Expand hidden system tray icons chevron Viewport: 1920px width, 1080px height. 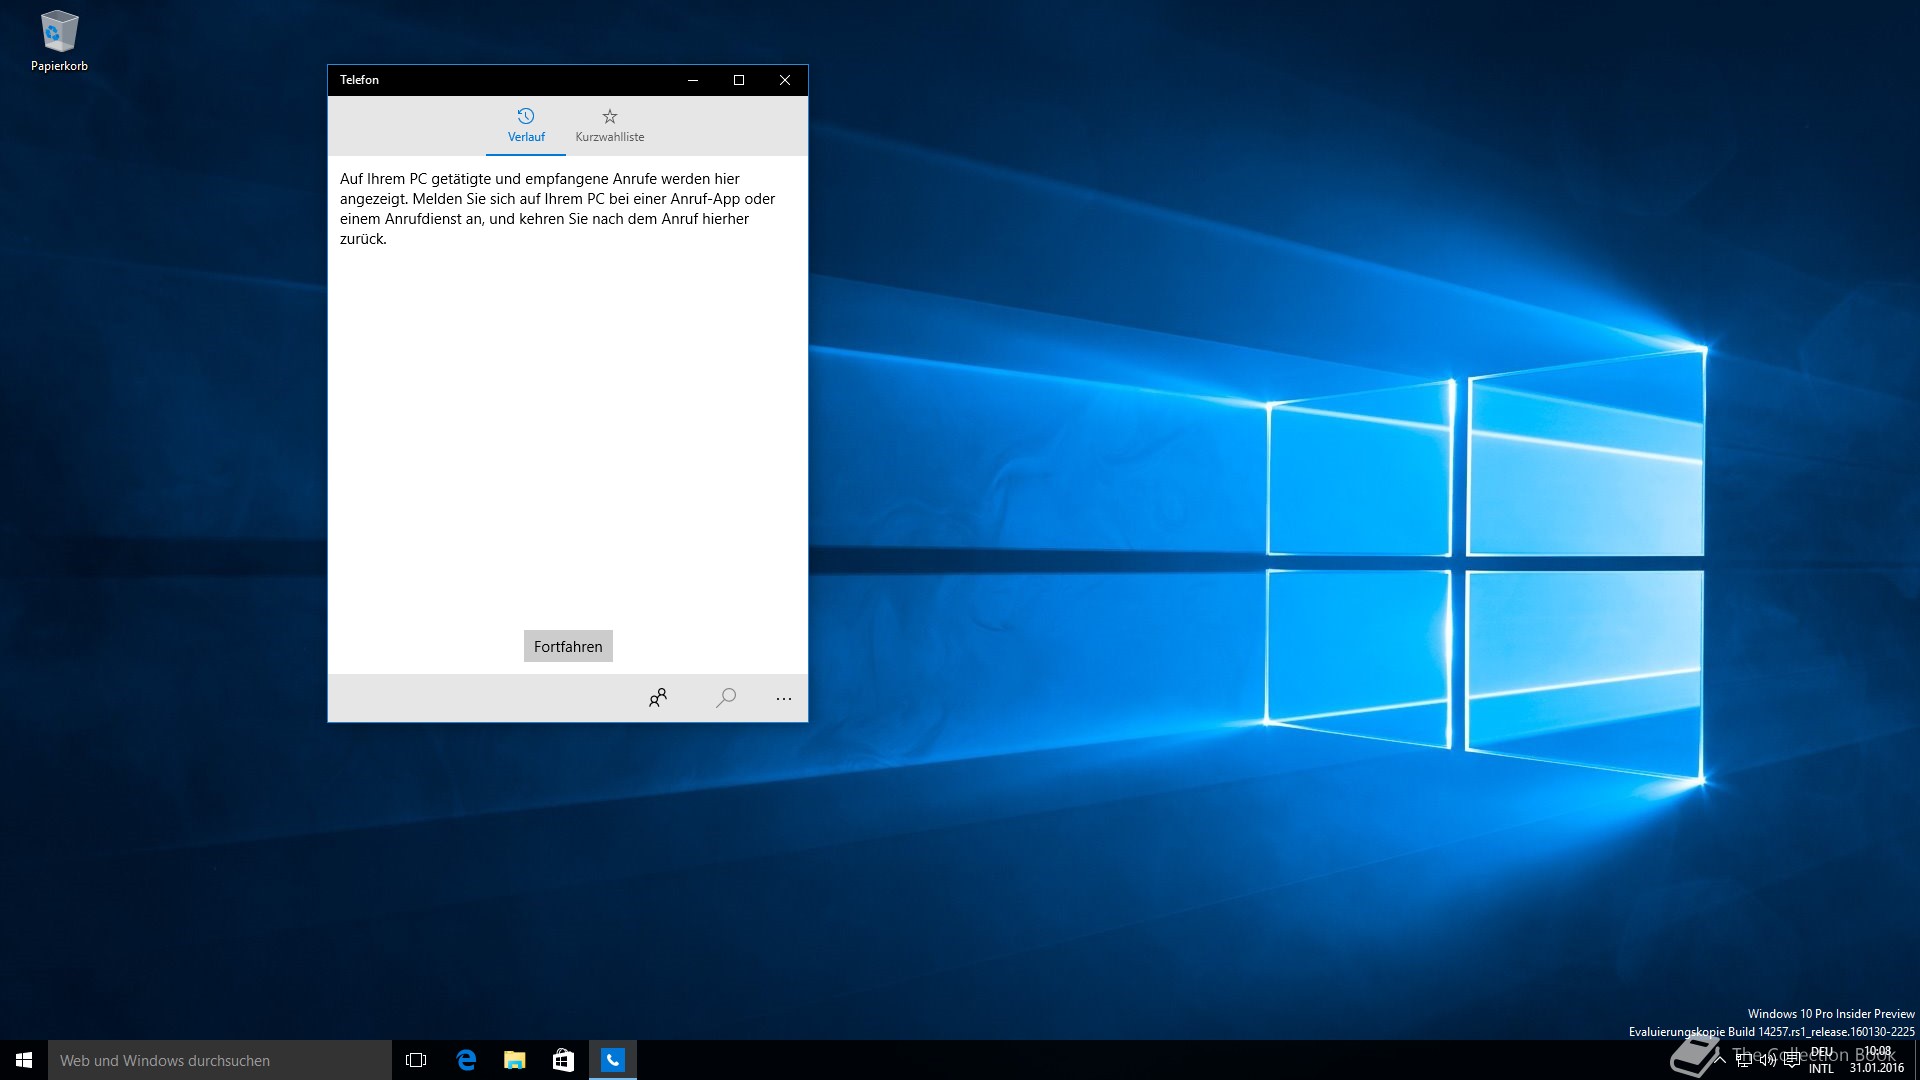[x=1720, y=1060]
